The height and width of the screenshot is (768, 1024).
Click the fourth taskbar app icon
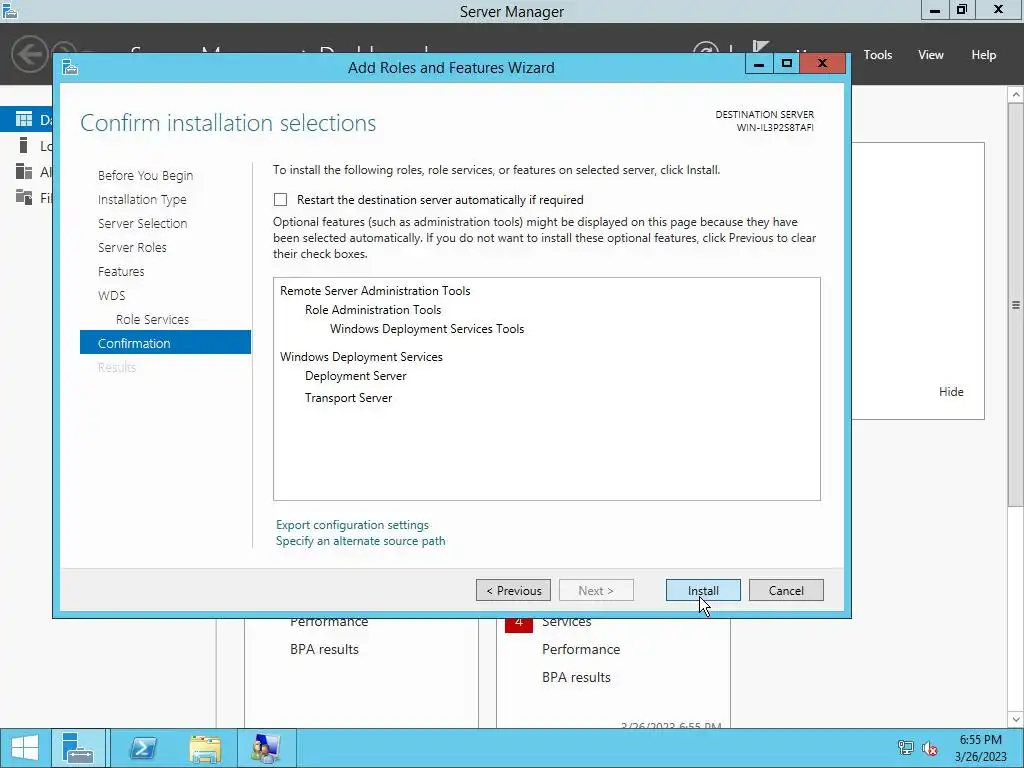(x=265, y=748)
